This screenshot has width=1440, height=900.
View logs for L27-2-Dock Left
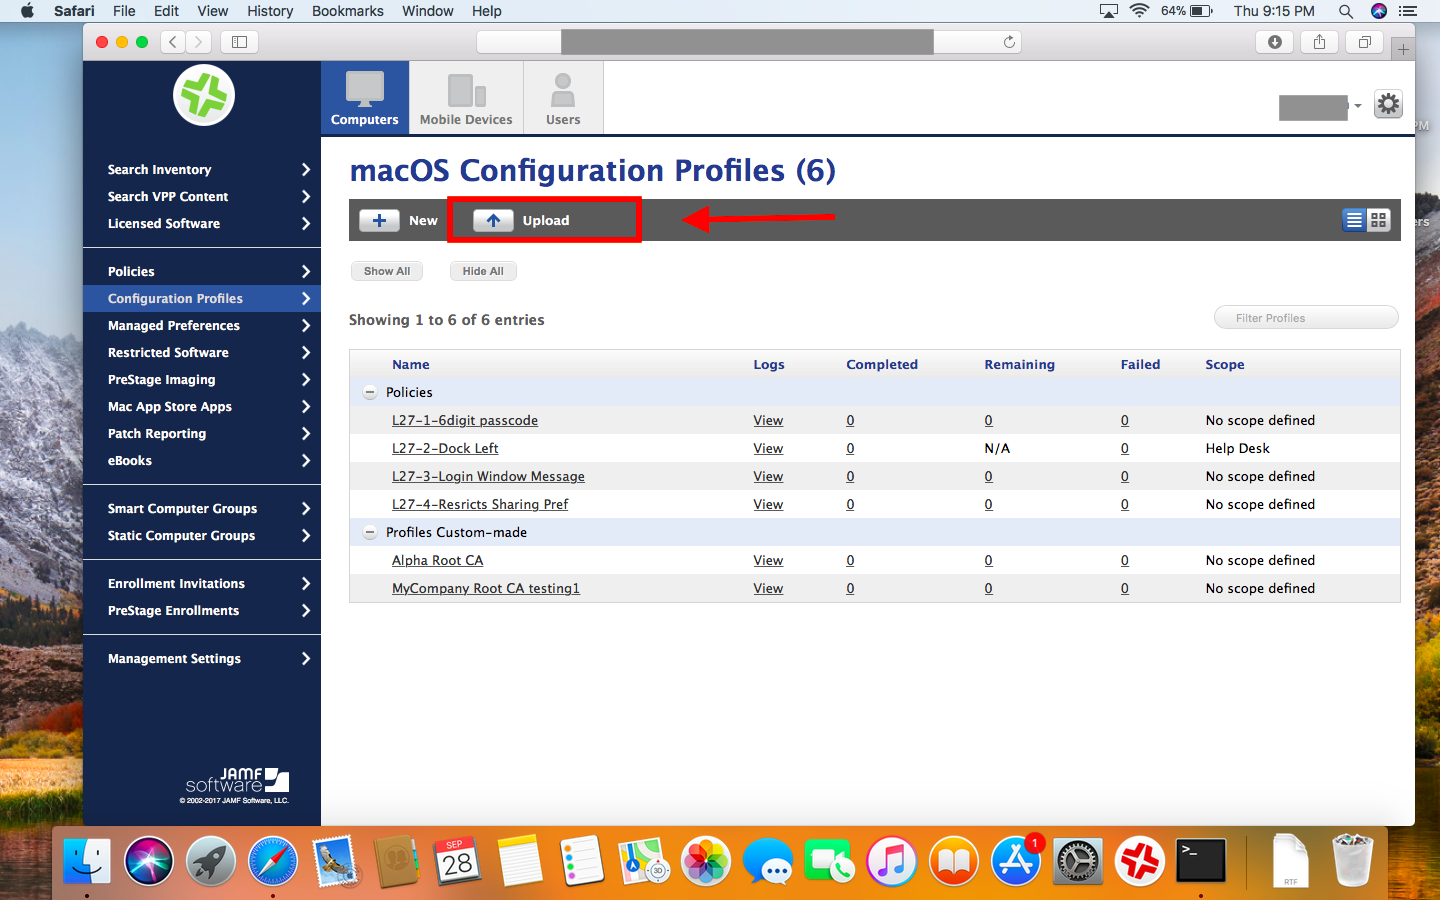pos(768,449)
